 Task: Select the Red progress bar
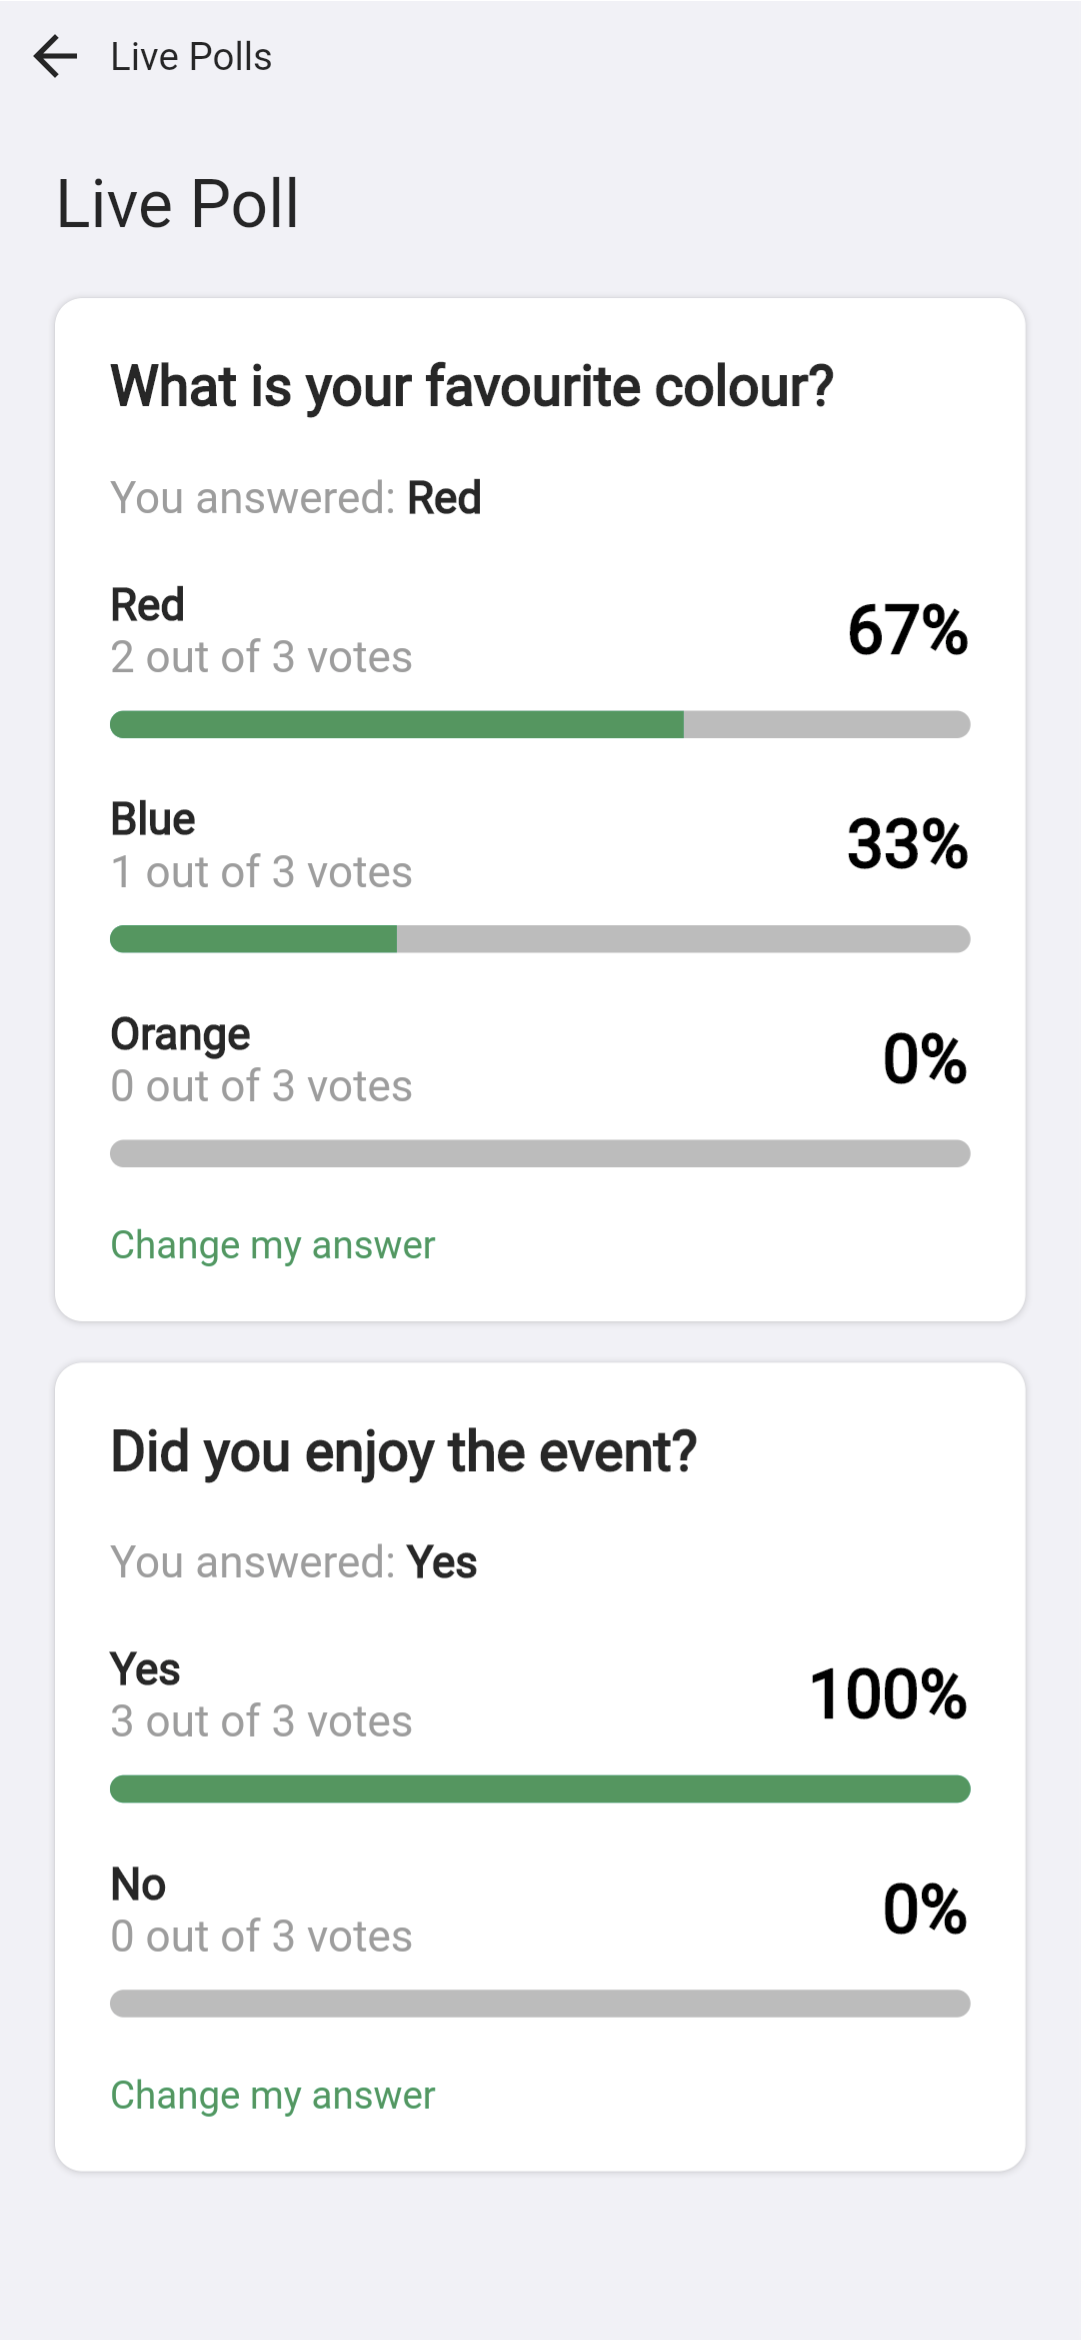tap(540, 724)
